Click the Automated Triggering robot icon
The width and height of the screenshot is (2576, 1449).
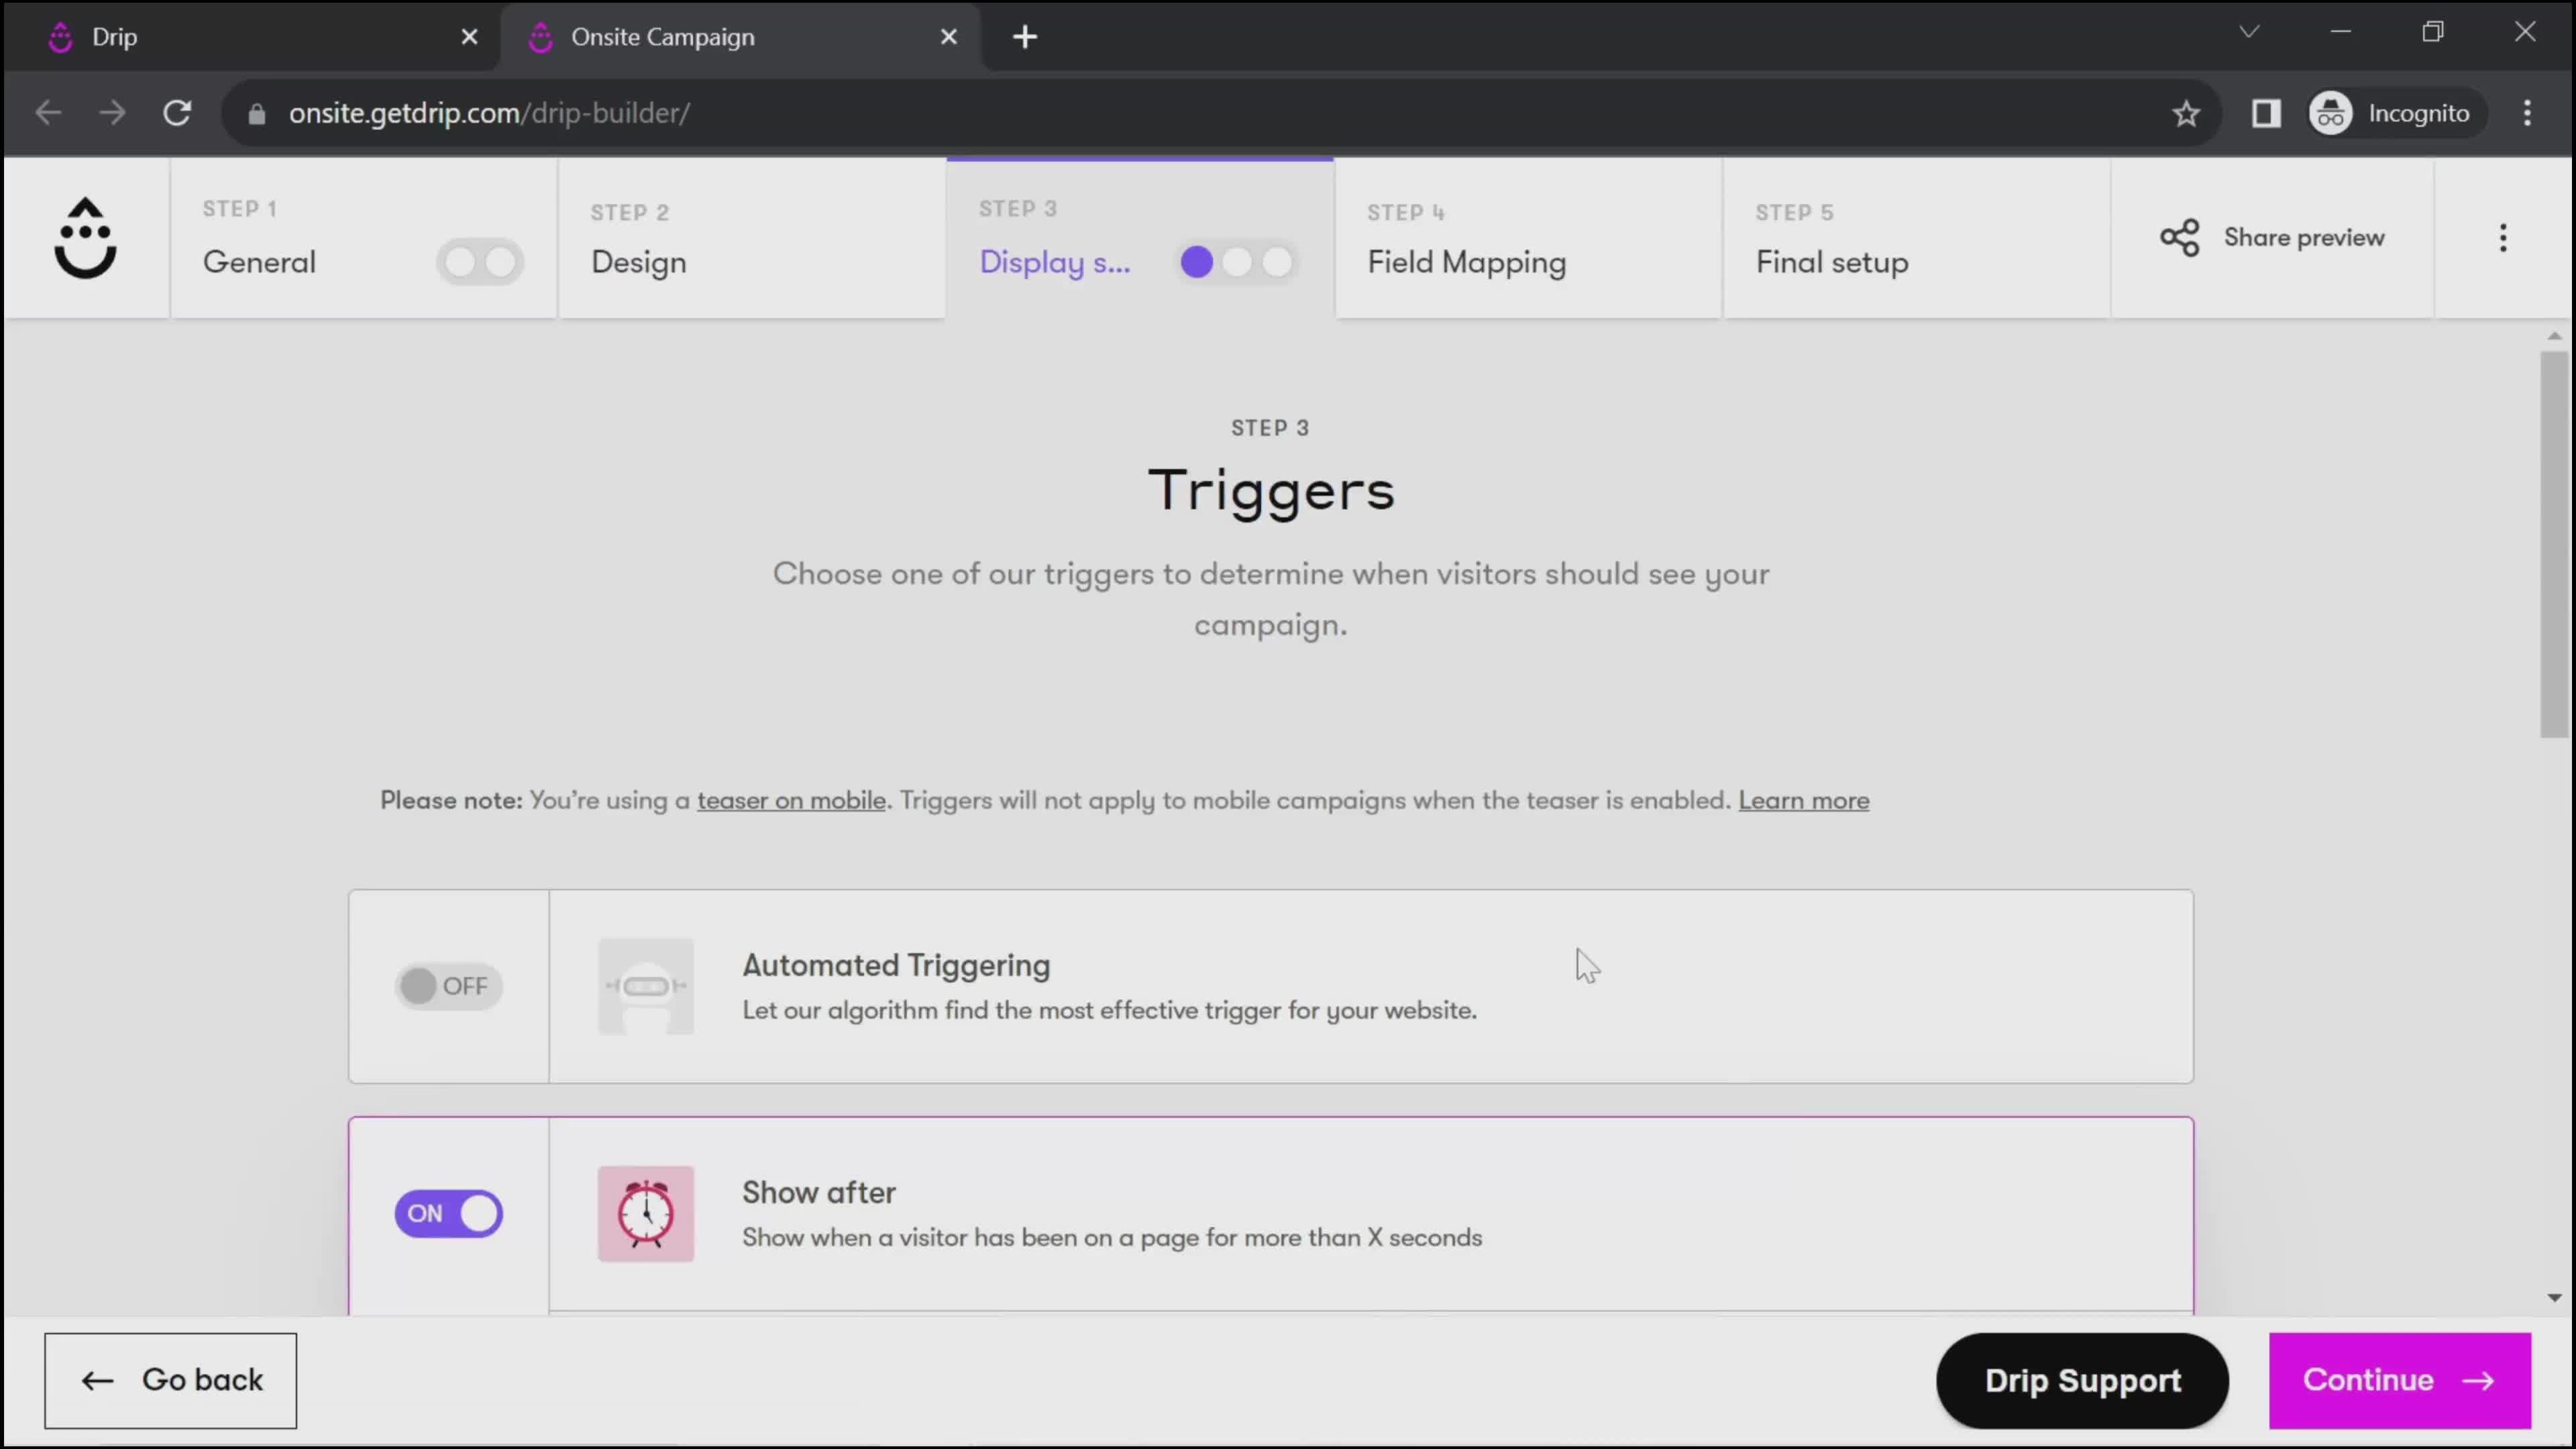coord(646,985)
